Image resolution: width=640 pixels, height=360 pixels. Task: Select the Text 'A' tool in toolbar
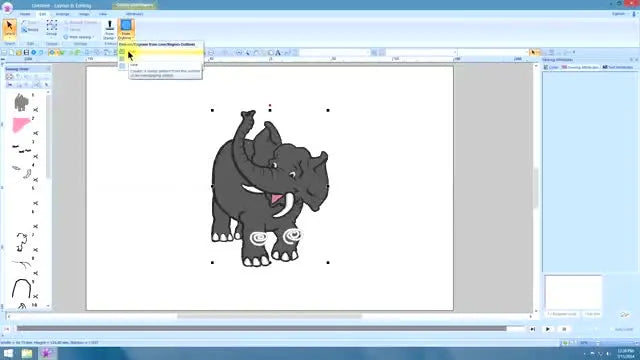coord(278,53)
